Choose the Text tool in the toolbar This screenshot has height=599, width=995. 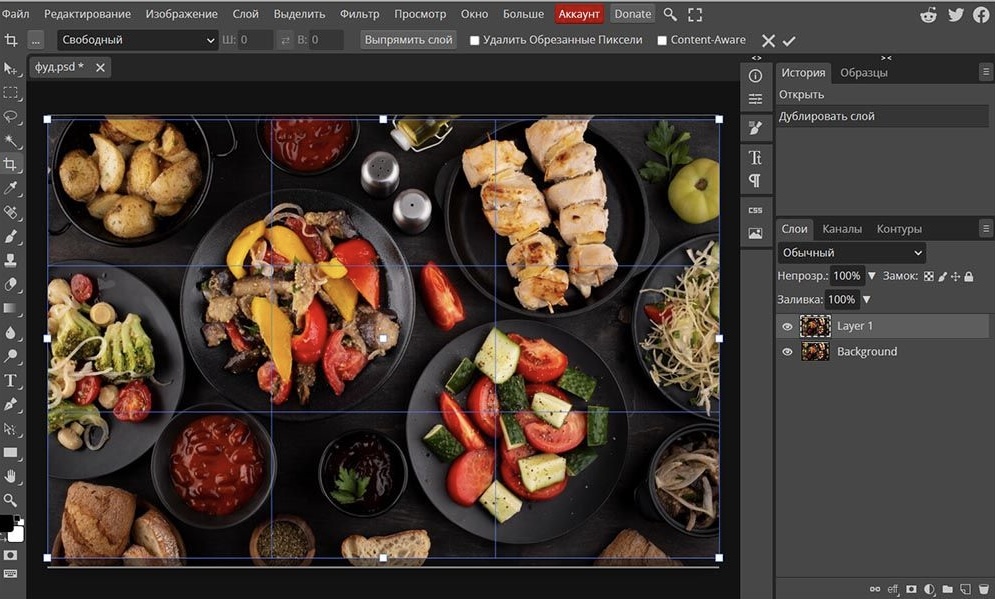tap(11, 380)
